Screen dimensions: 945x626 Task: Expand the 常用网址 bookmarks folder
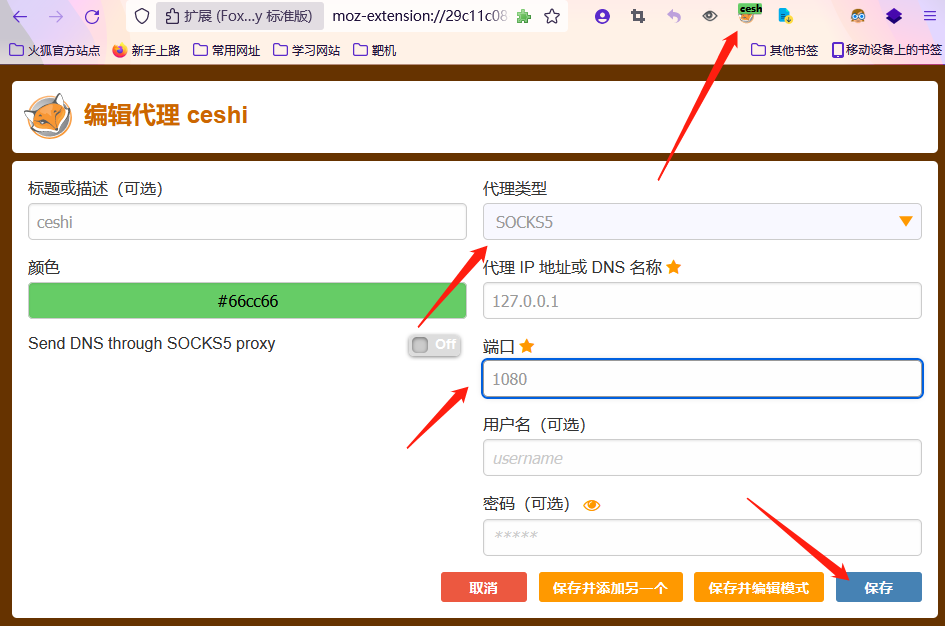[x=226, y=50]
